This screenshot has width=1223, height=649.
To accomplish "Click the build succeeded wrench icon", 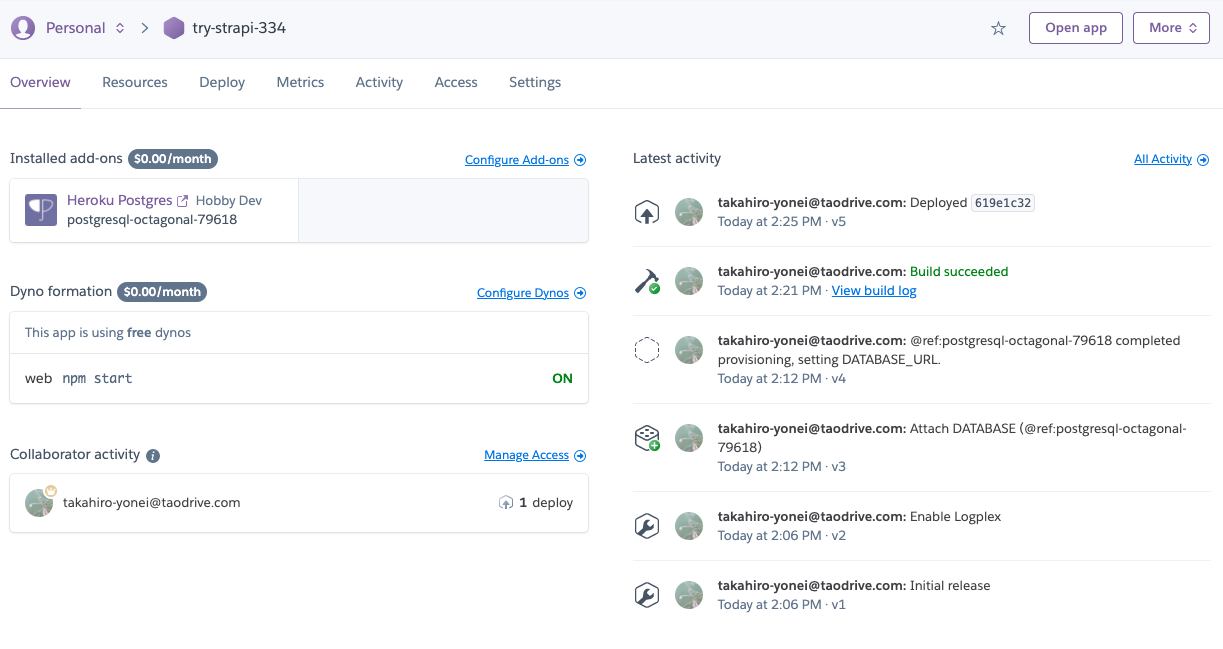I will [x=646, y=281].
